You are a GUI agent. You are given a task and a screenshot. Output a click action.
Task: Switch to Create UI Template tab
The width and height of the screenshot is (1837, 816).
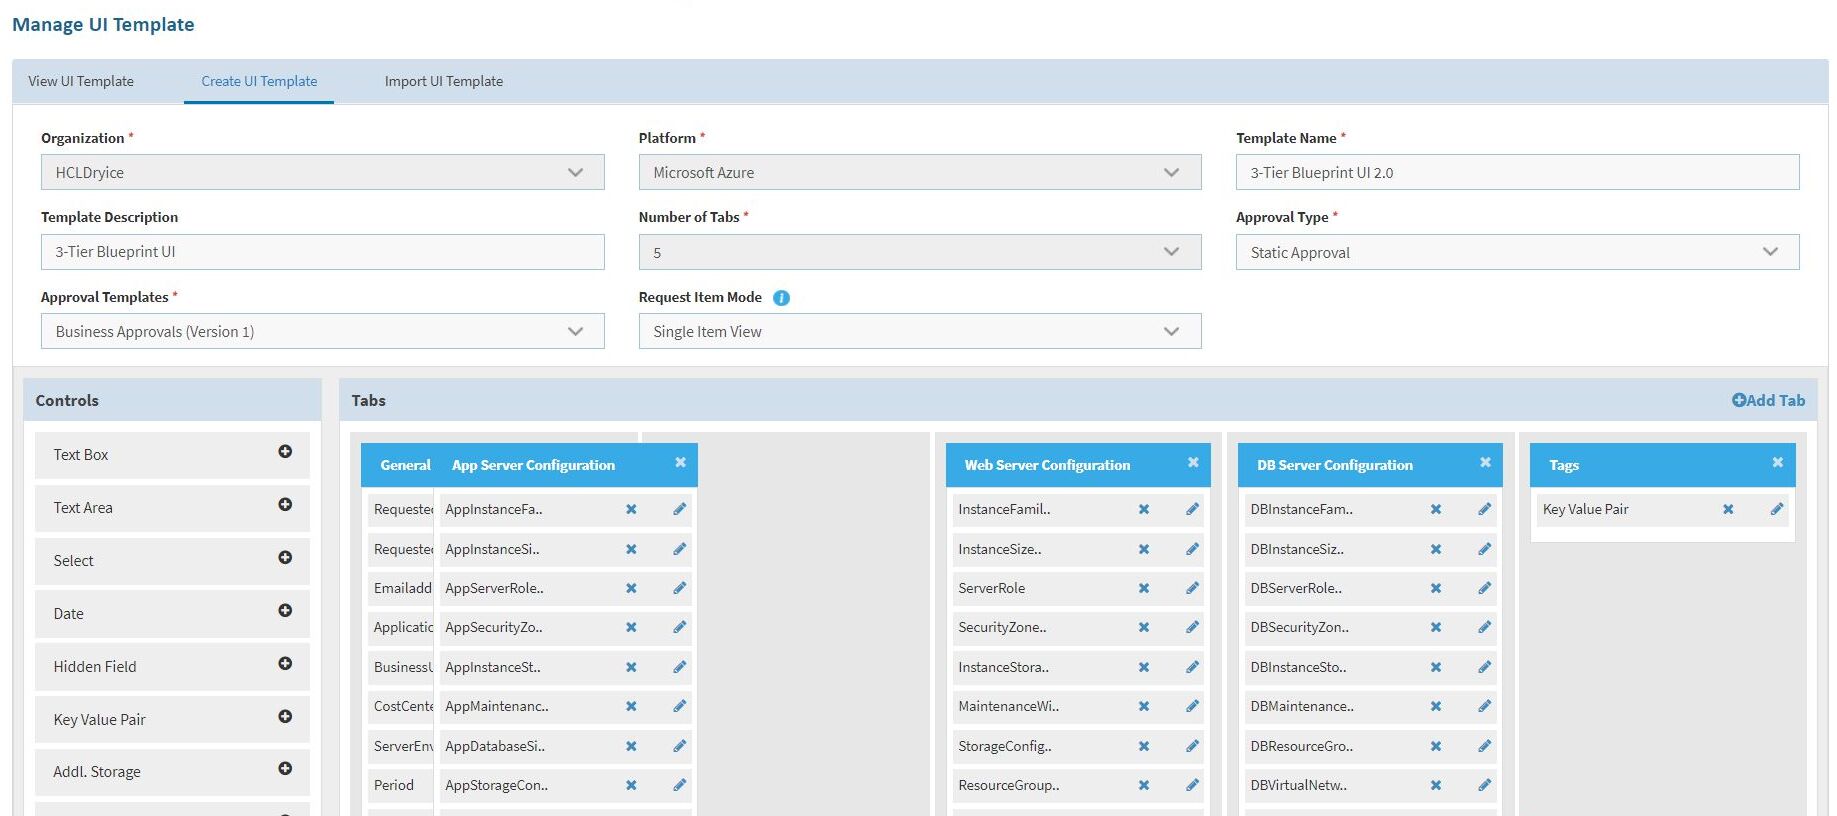pyautogui.click(x=259, y=81)
